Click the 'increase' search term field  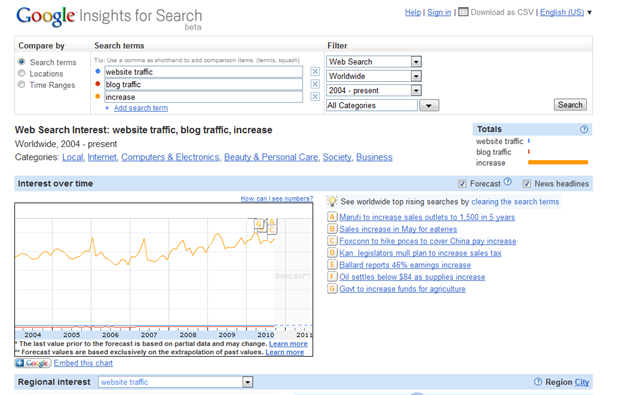[203, 97]
